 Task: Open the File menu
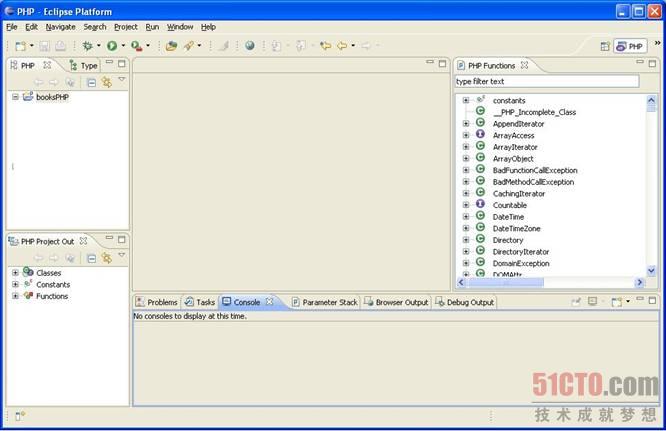click(x=11, y=27)
